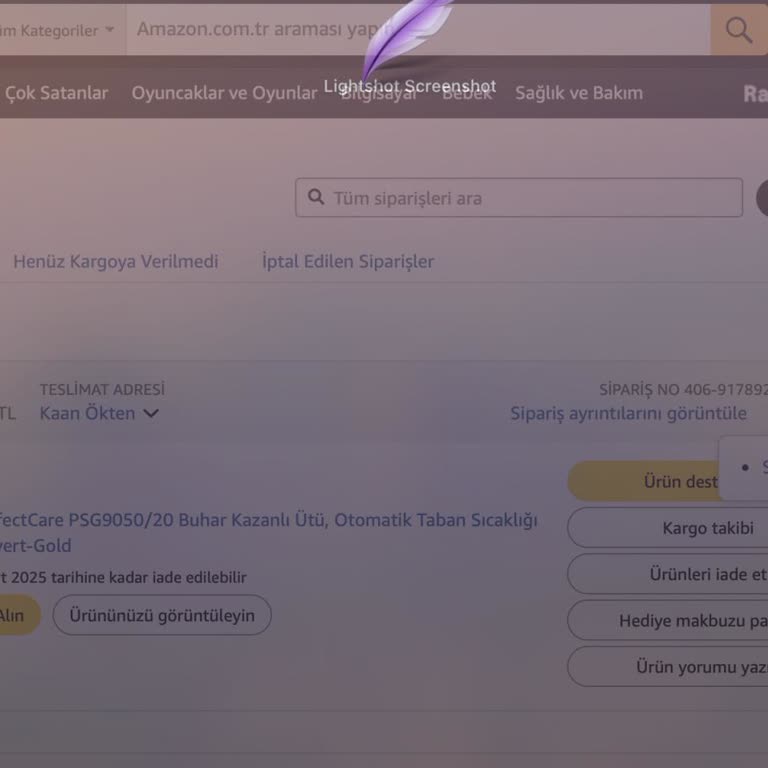Click magnifier icon in order search box

pos(316,197)
